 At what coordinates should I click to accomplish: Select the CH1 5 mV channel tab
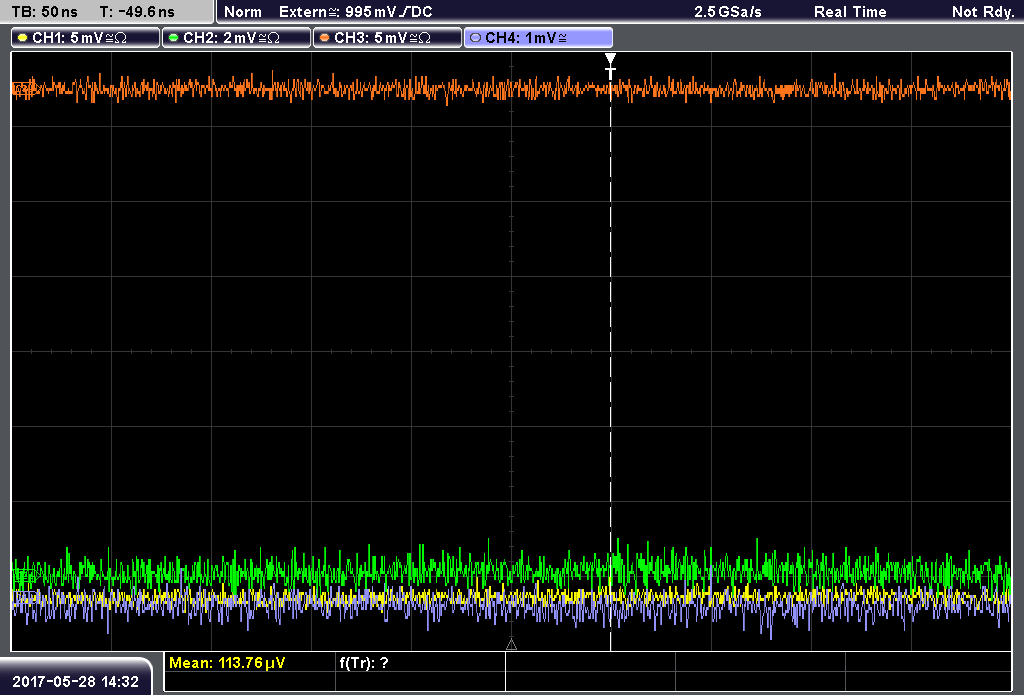click(86, 38)
